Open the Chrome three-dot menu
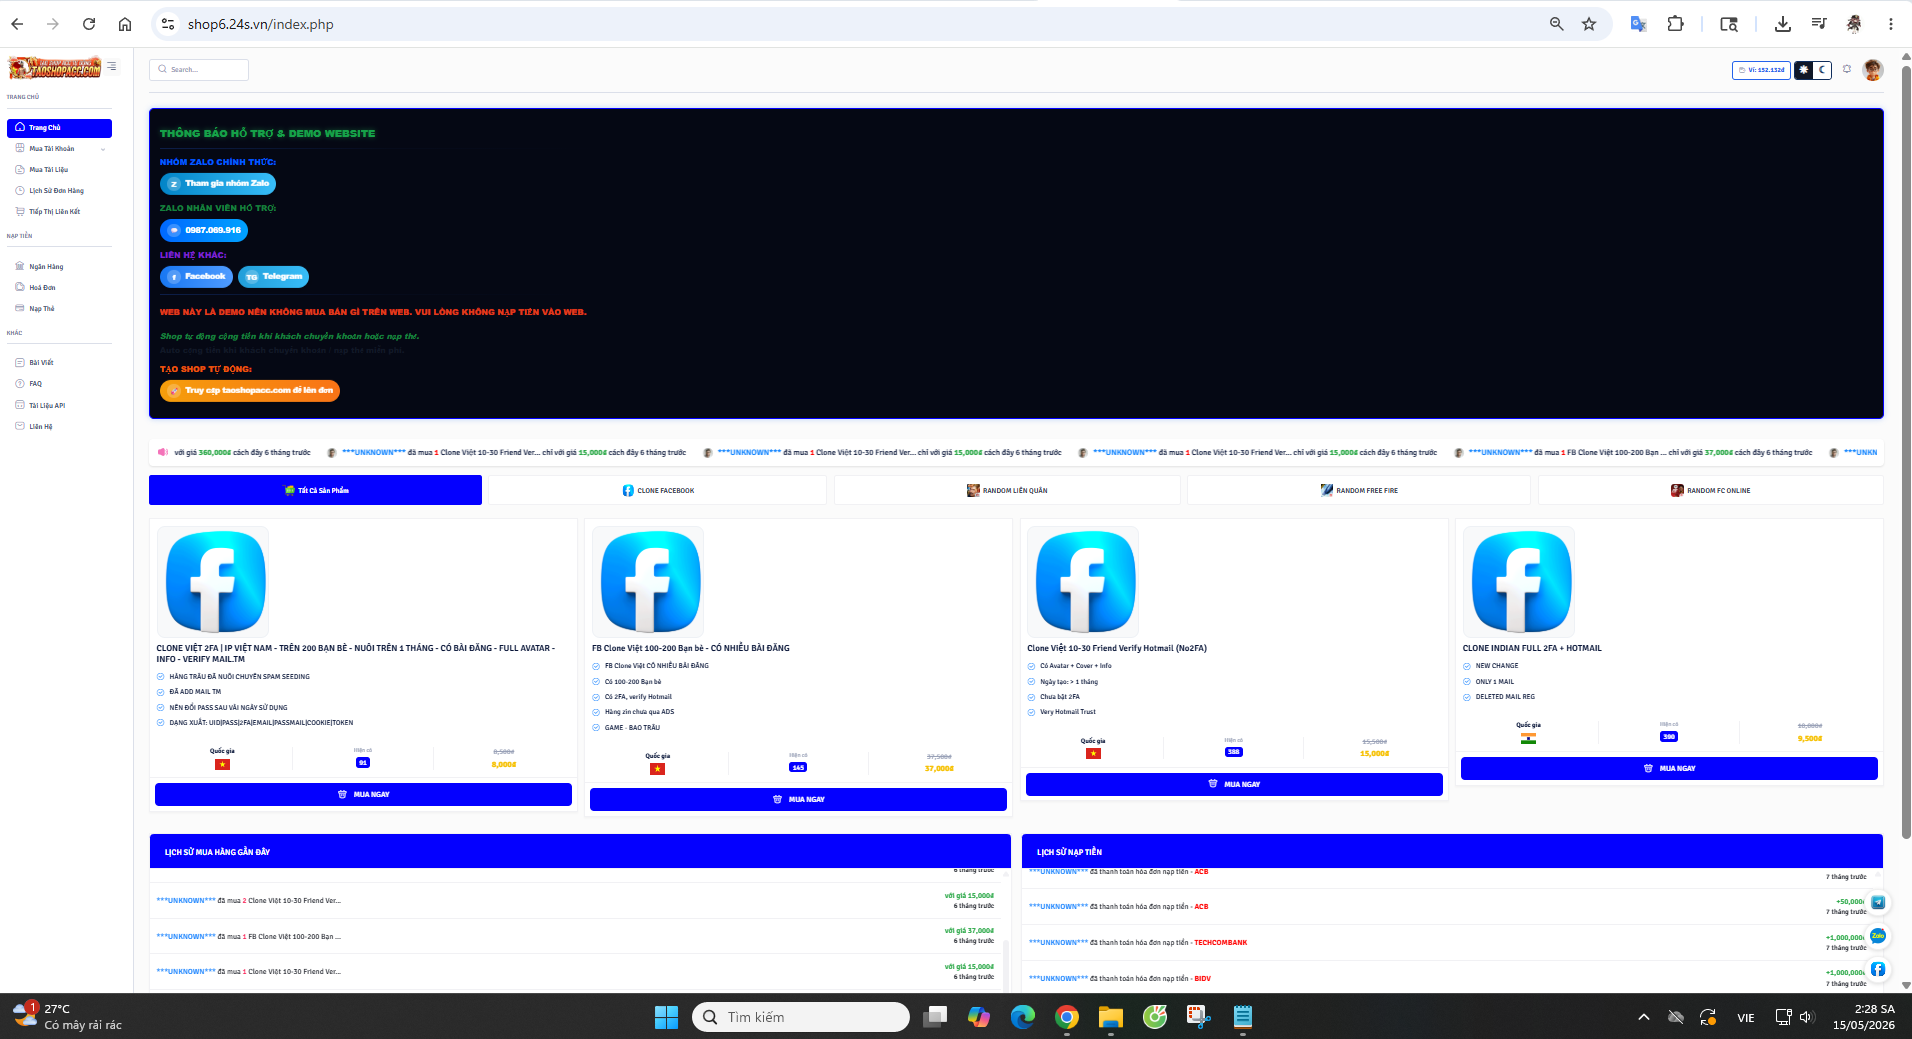Screen dimensions: 1912x1039 1890,24
